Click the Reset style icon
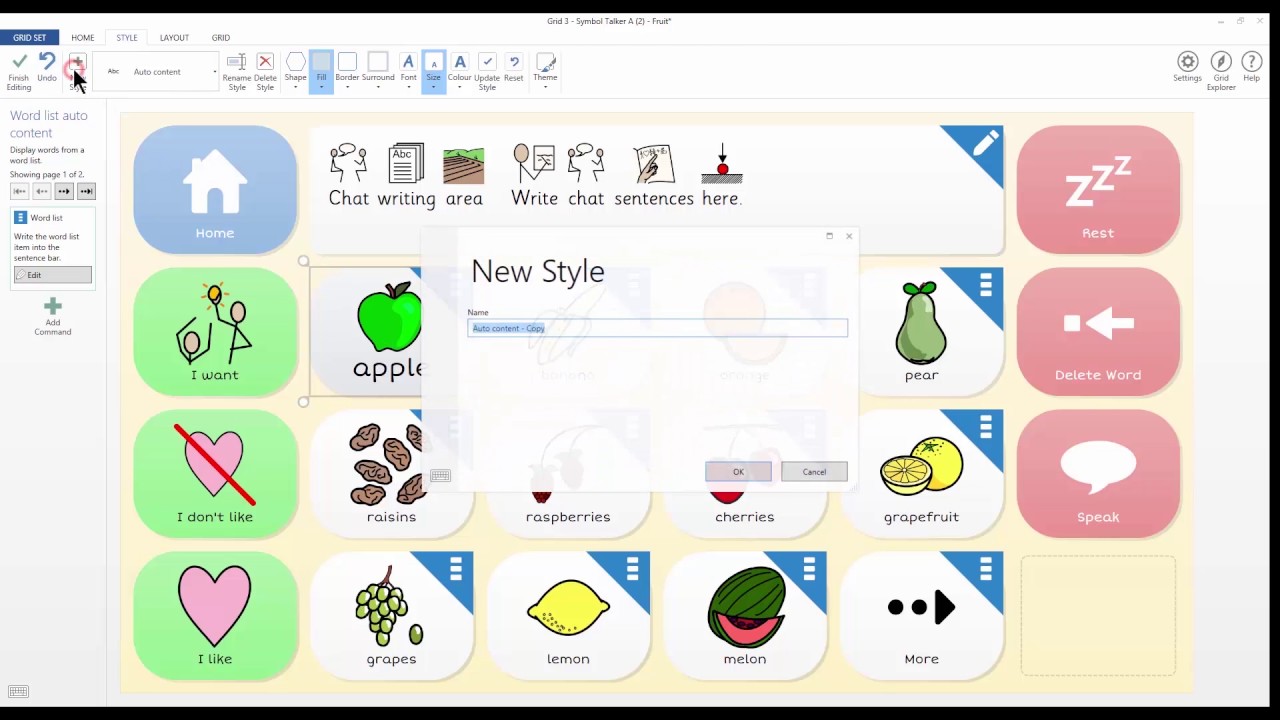The image size is (1280, 720). tap(514, 62)
